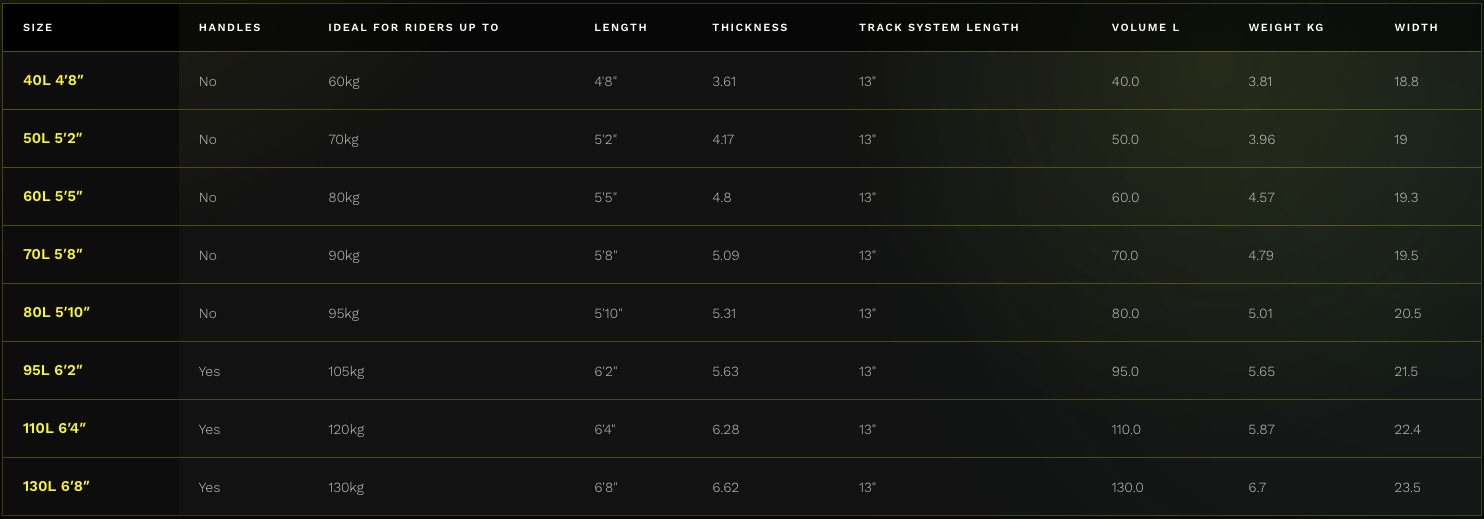Viewport: 1484px width, 519px height.
Task: Select the 40L 4'8" size row label
Action: click(x=53, y=81)
